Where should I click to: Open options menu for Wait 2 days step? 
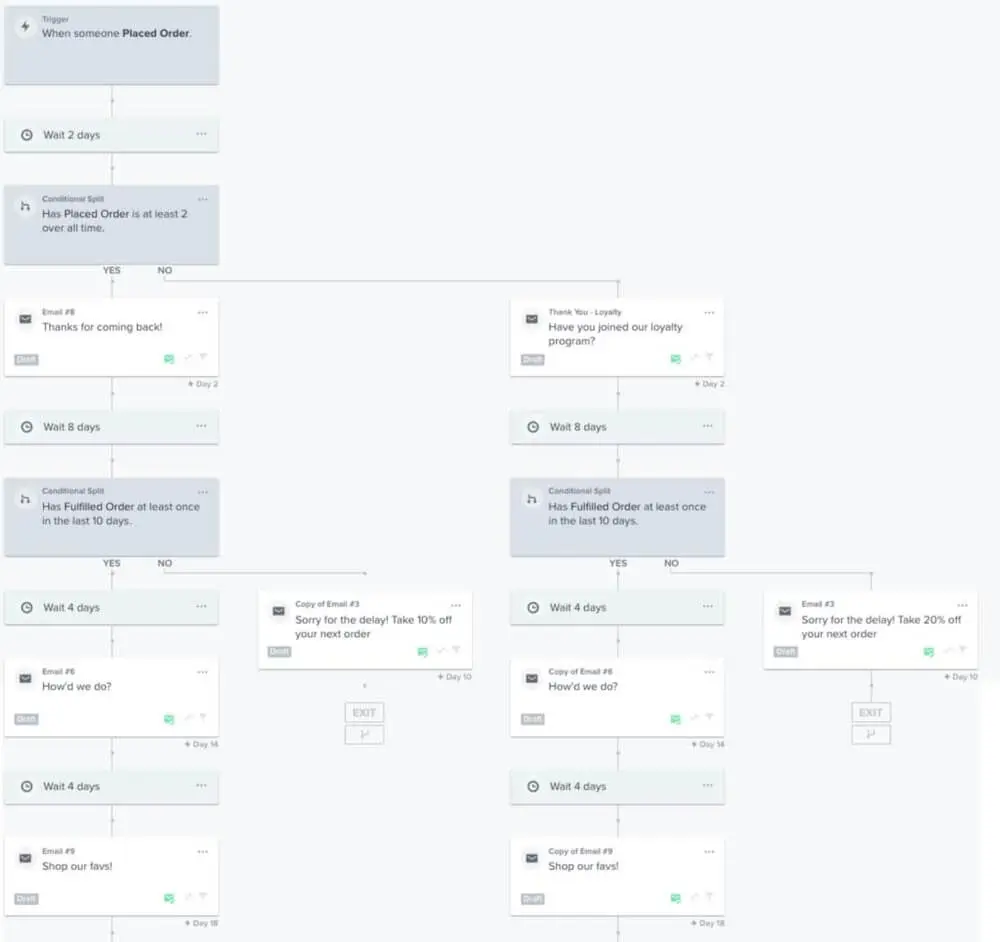pyautogui.click(x=202, y=134)
